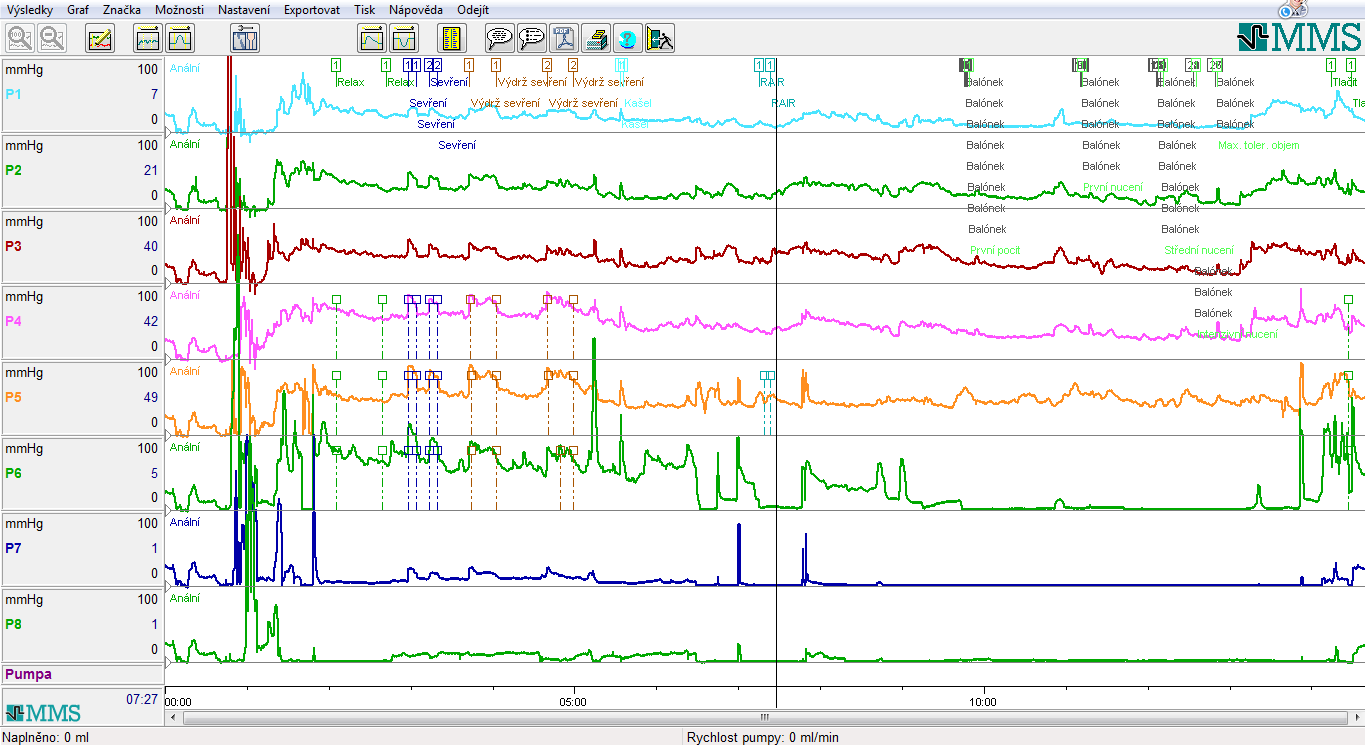This screenshot has width=1365, height=745.
Task: Click the zoom out magnifier icon
Action: pyautogui.click(x=52, y=39)
